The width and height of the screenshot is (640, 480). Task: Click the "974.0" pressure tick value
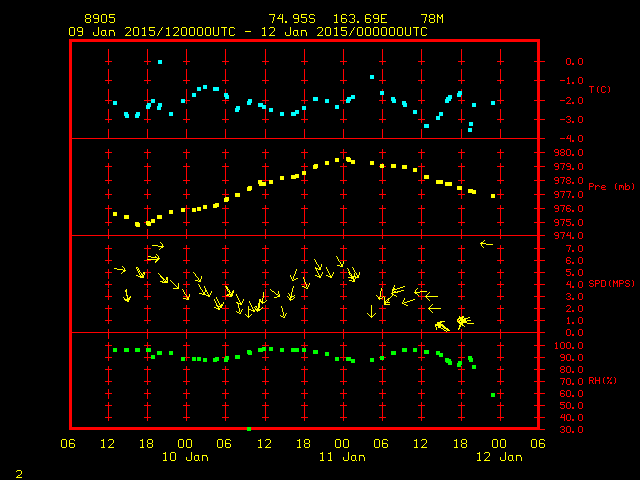tap(569, 236)
